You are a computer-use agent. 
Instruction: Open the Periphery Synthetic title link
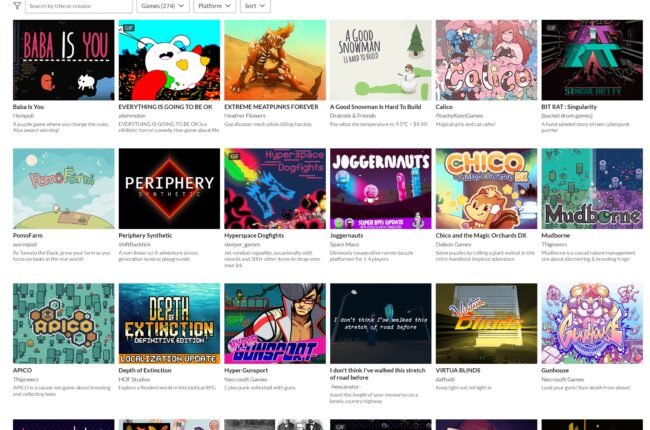(x=145, y=235)
